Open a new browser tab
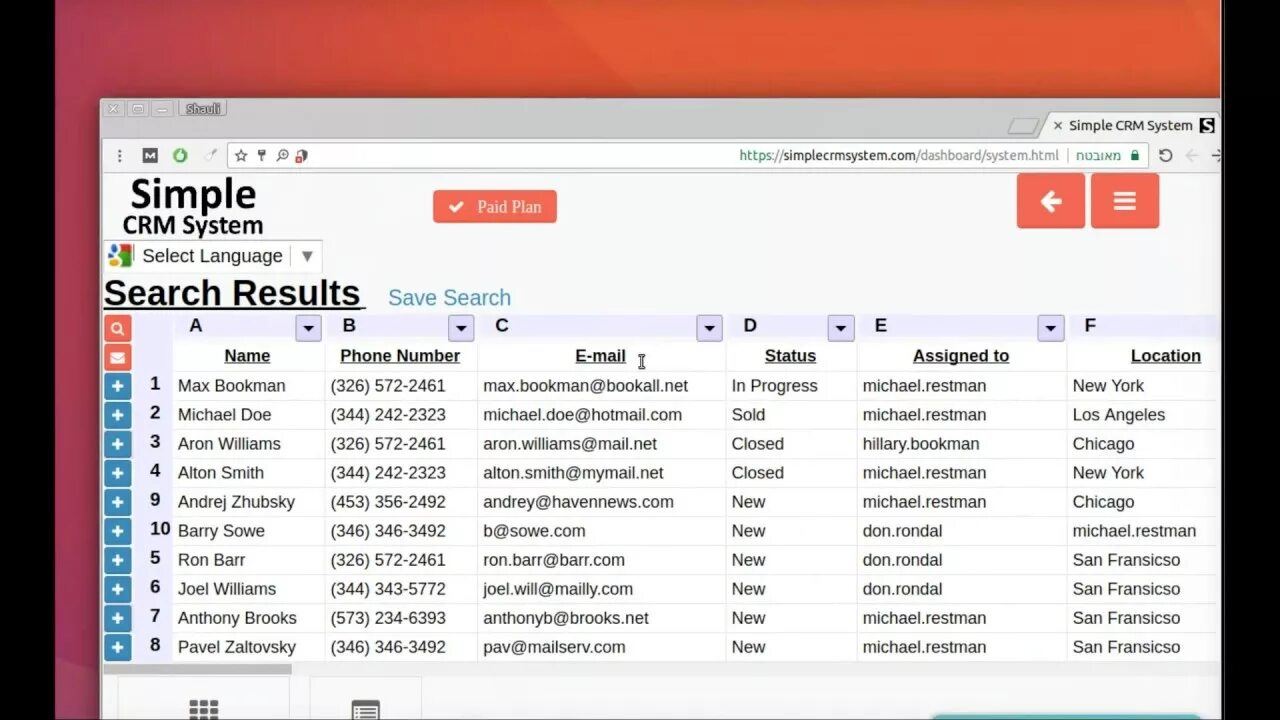1280x720 pixels. pyautogui.click(x=1023, y=126)
